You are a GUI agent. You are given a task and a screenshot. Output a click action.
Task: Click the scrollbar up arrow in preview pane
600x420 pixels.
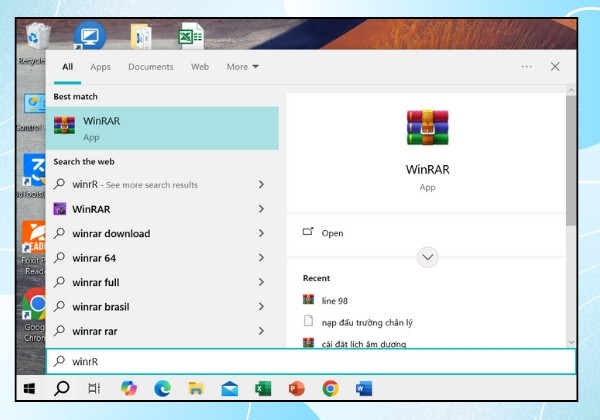pos(571,91)
